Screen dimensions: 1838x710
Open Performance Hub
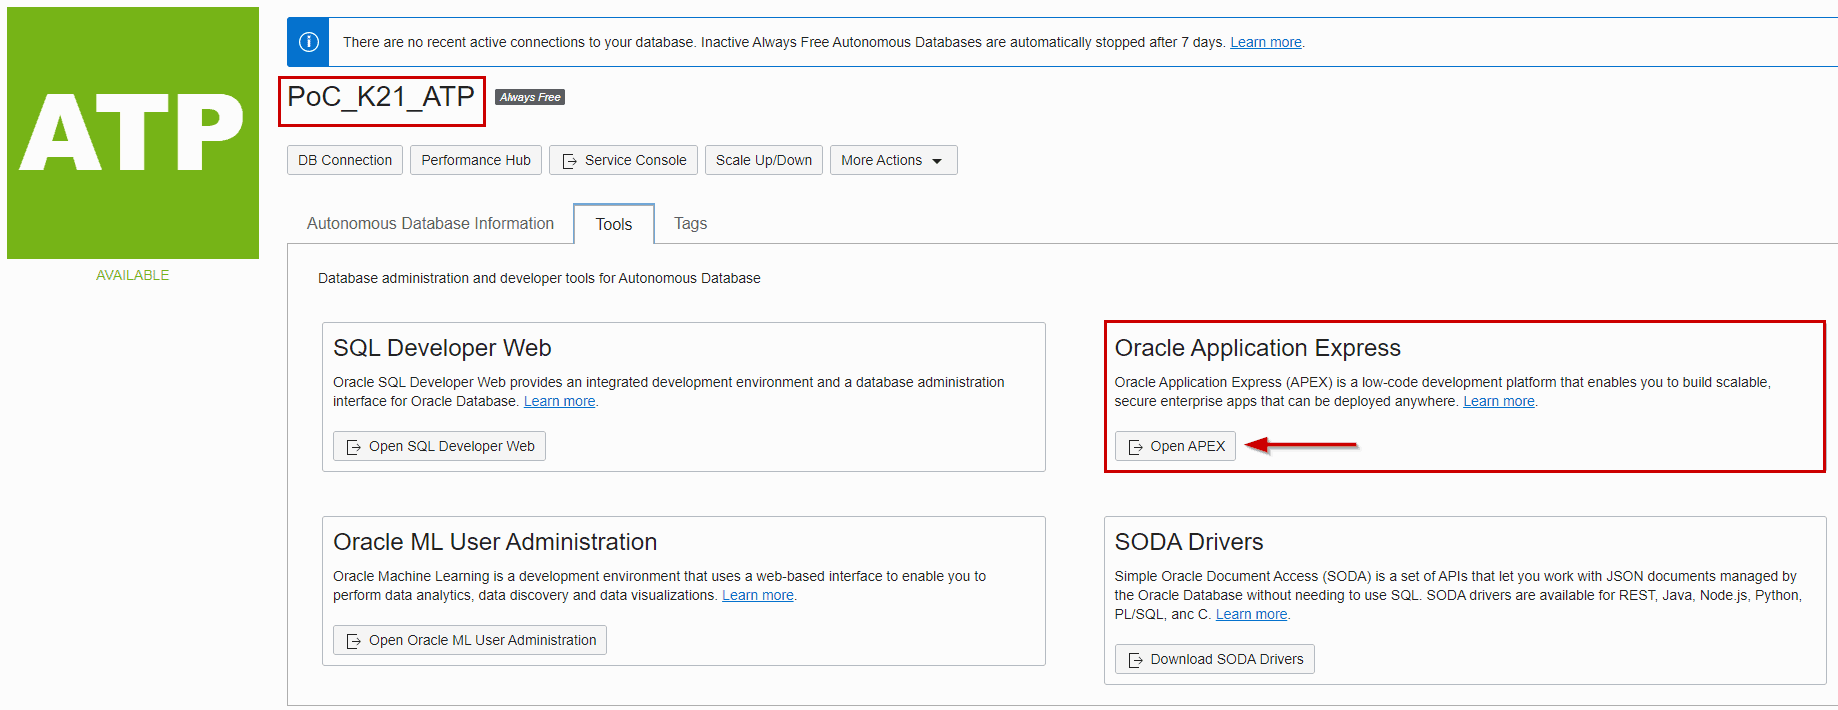point(476,160)
